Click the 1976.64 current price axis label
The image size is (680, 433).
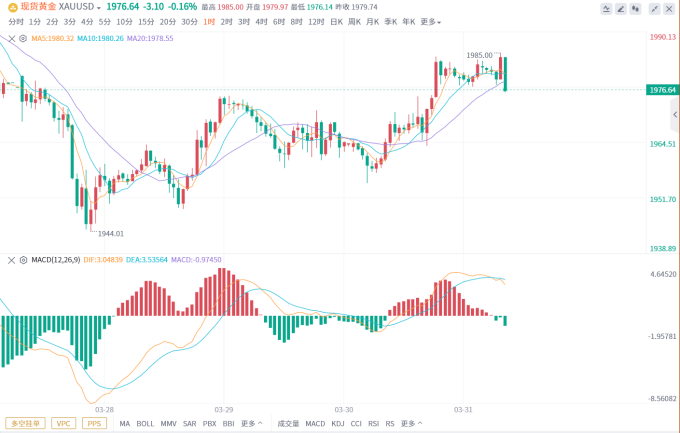tap(662, 90)
